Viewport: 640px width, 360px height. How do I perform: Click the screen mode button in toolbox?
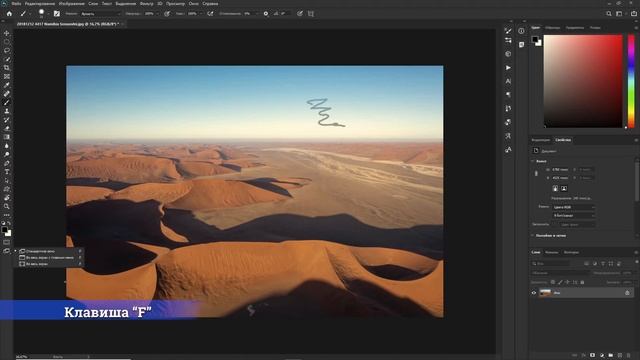point(7,251)
